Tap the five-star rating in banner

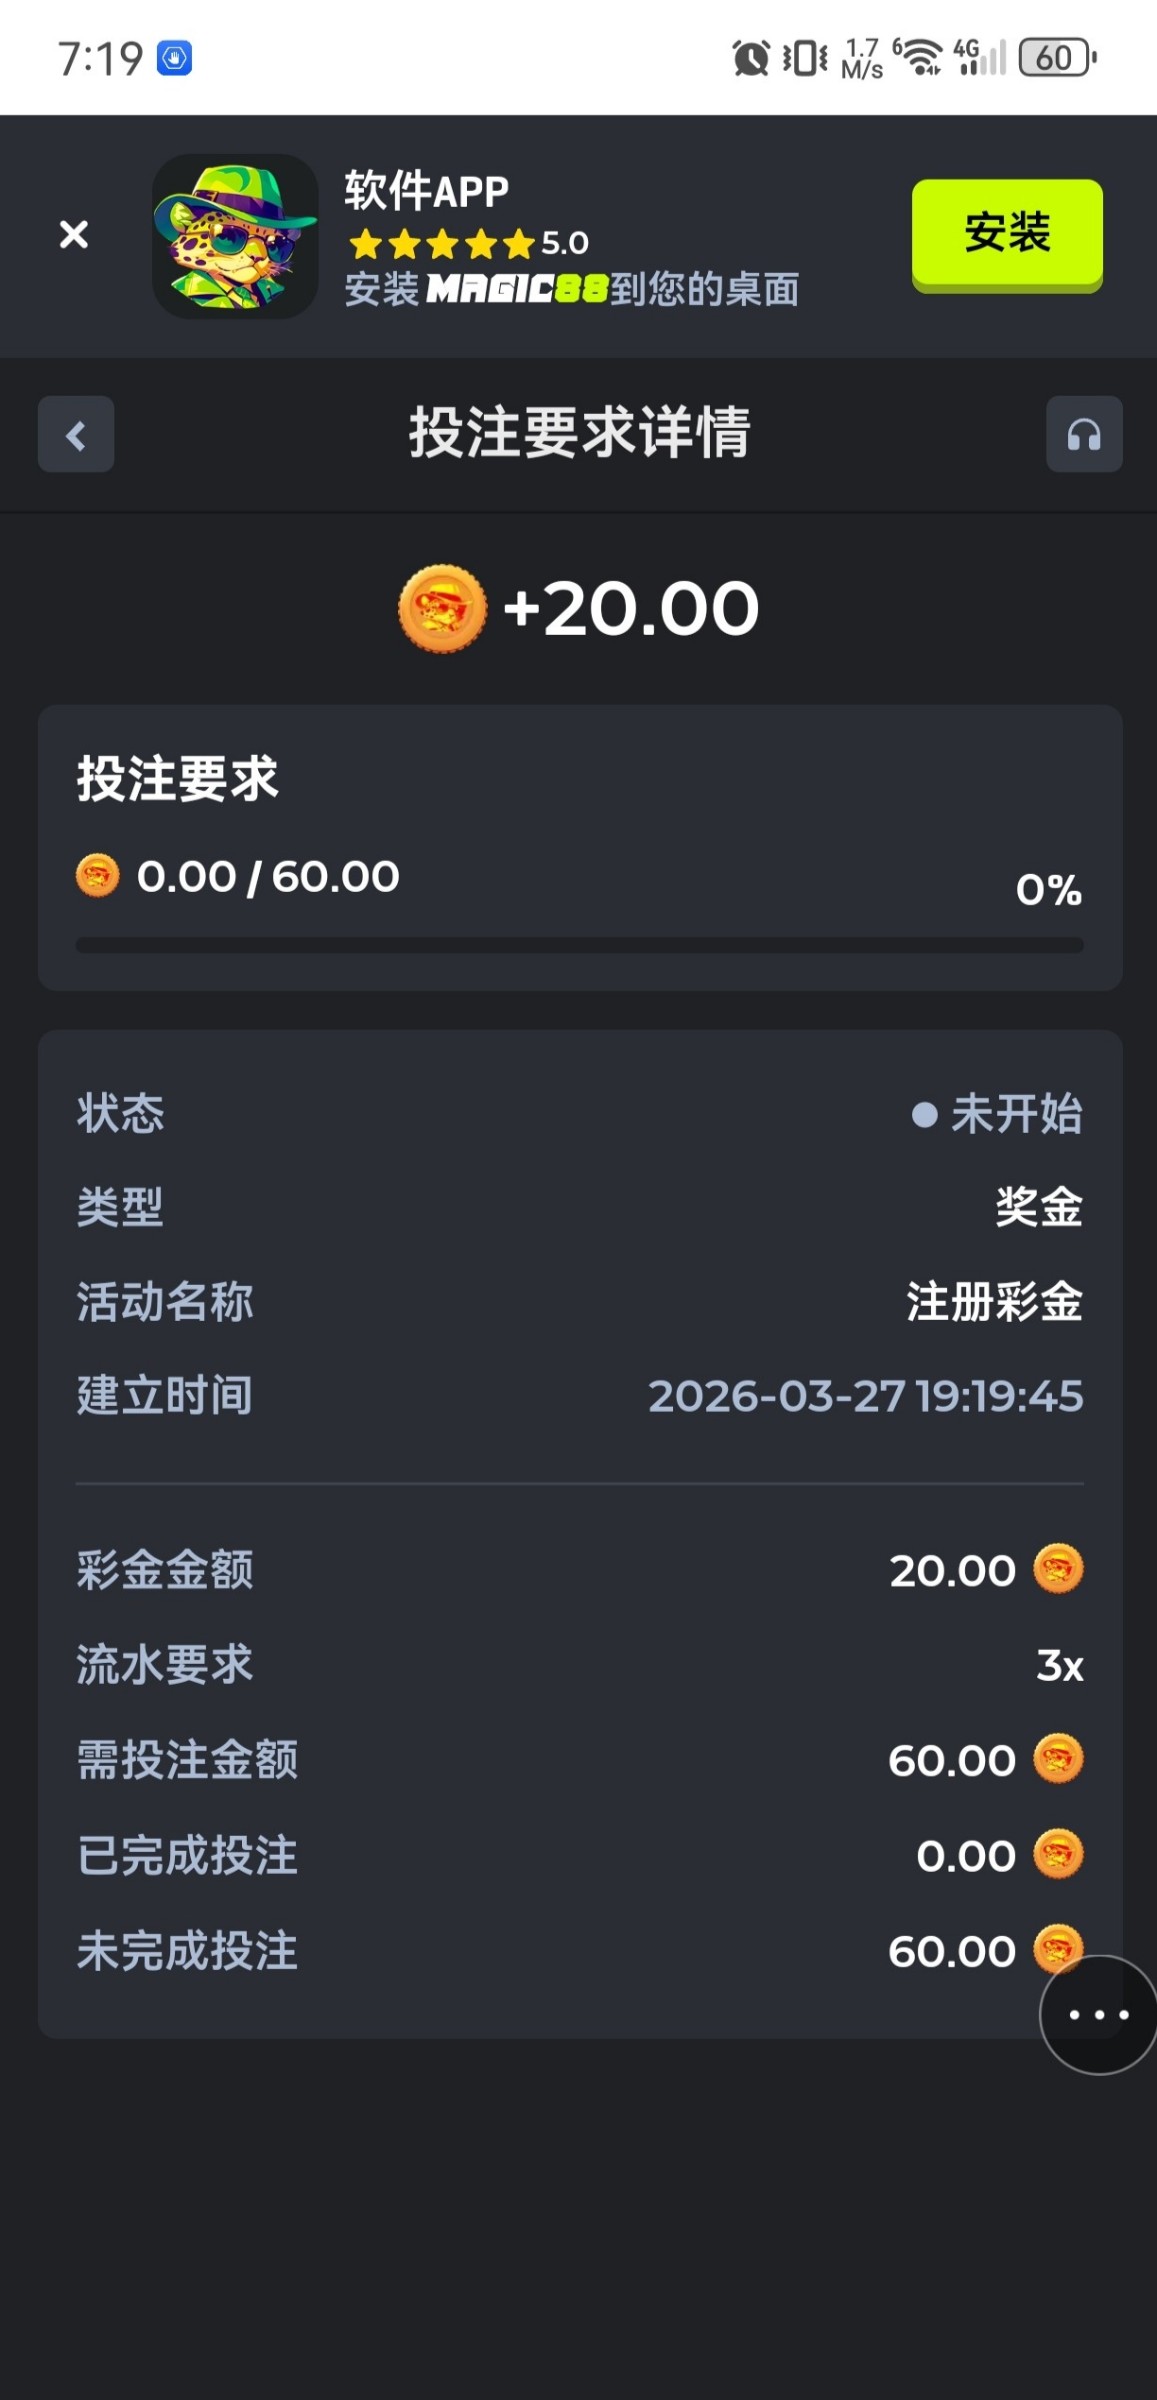pos(442,243)
